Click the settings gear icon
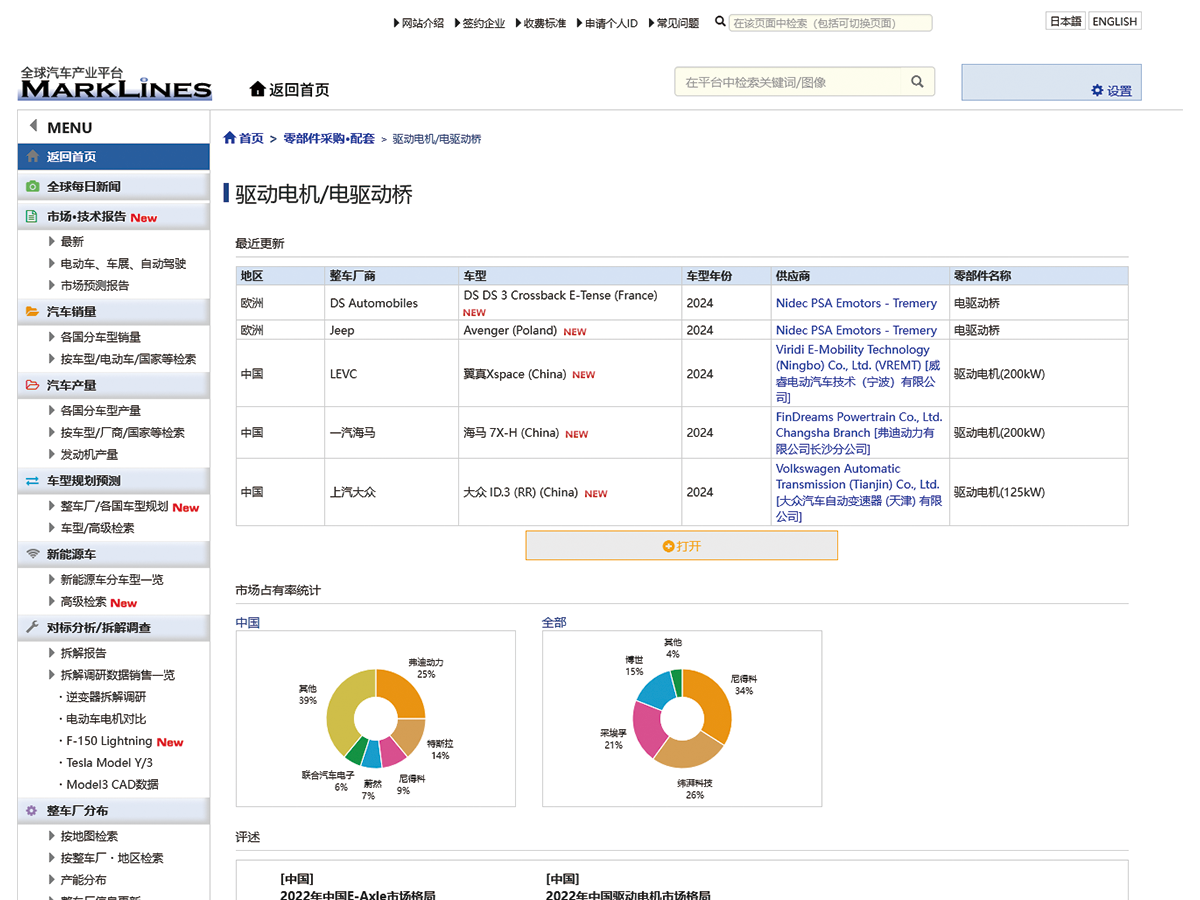Viewport: 1200px width, 900px height. pos(1097,90)
